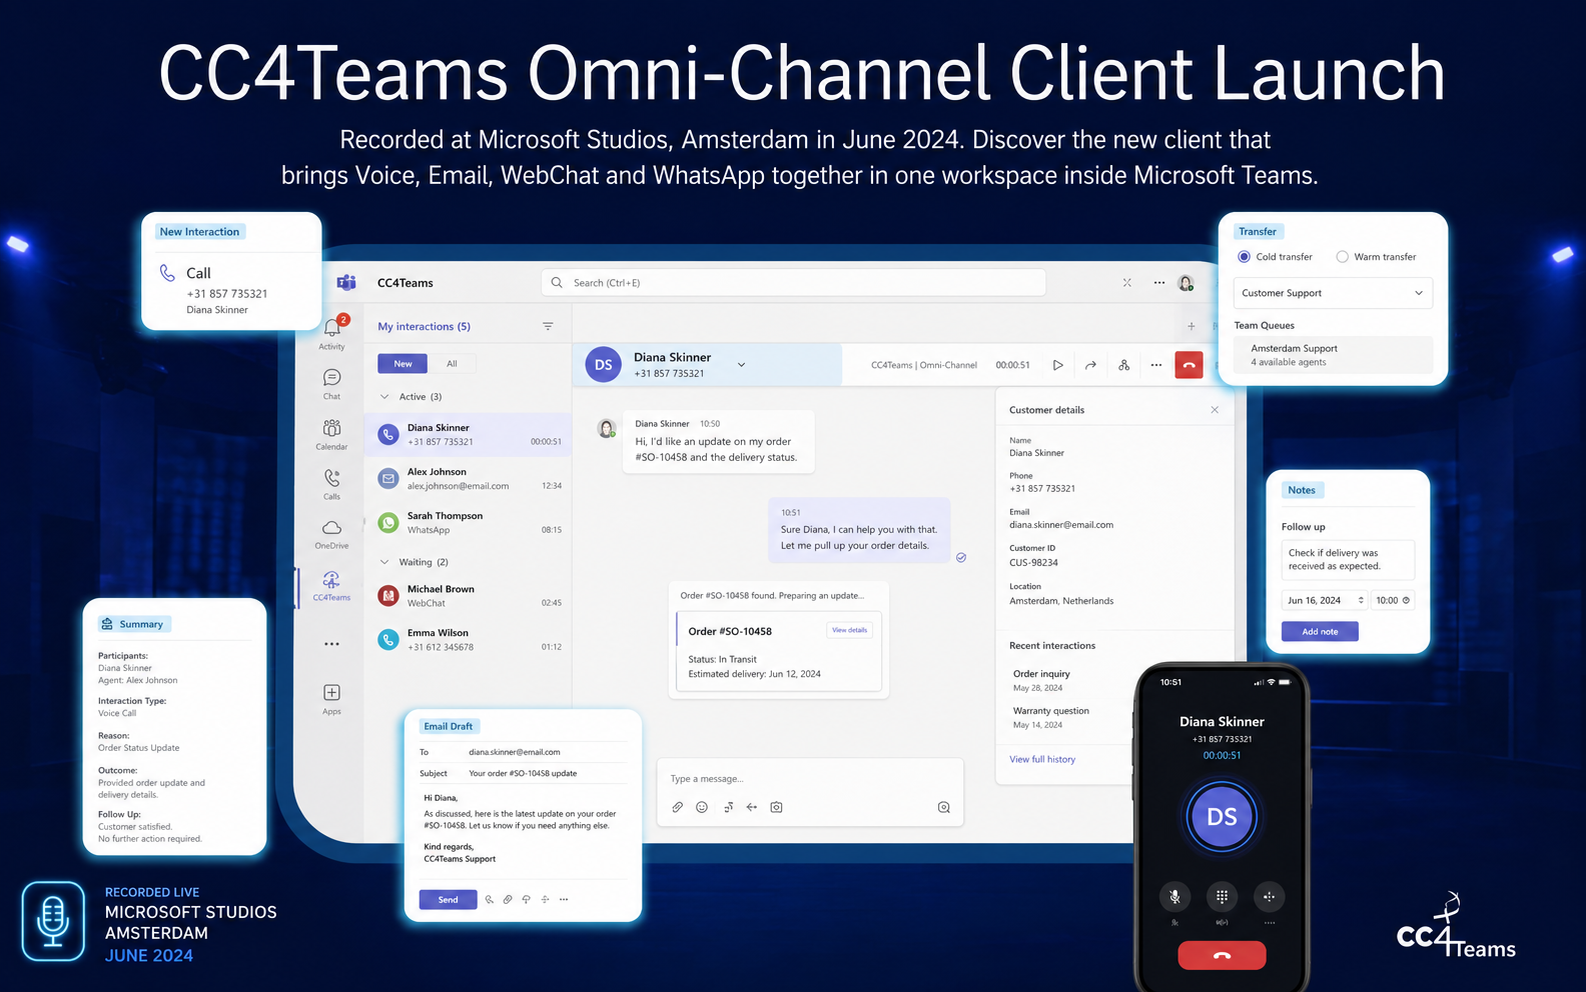Click the To field in Email Draft
1586x992 pixels.
pyautogui.click(x=523, y=752)
